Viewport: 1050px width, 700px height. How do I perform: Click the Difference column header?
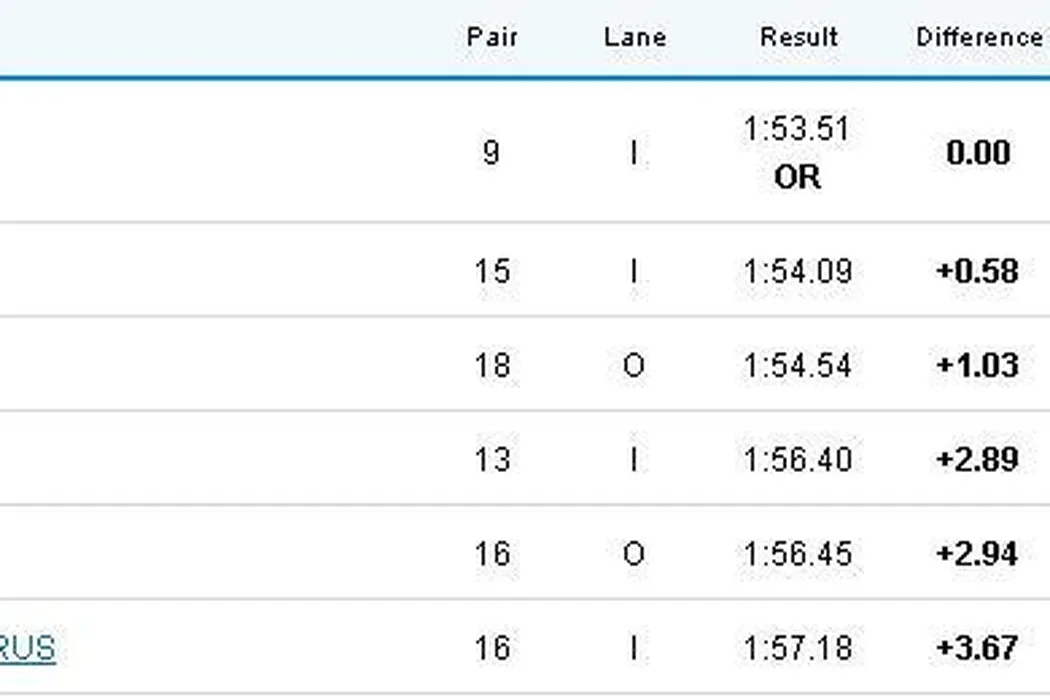click(x=978, y=38)
